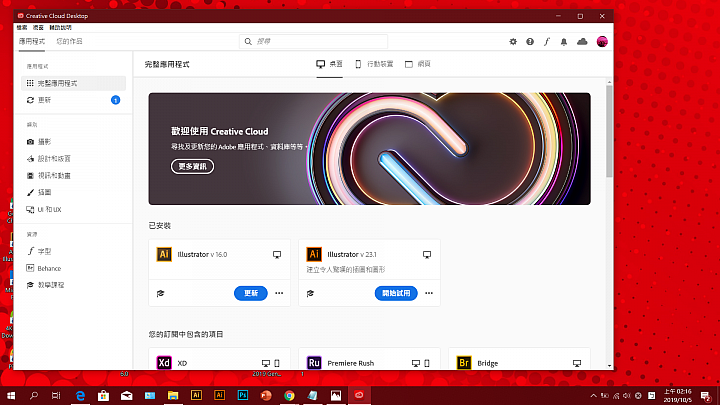
Task: Open the 輔助說明 menu
Action: [60, 28]
